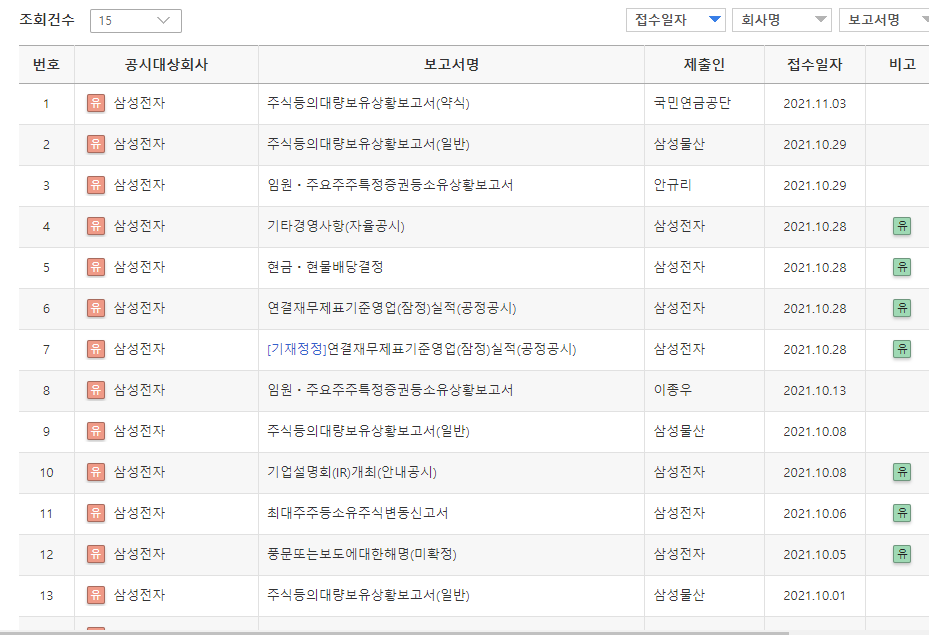Click green 유 badge for 기타경영사항(자율공시)
929x635 pixels.
(902, 226)
